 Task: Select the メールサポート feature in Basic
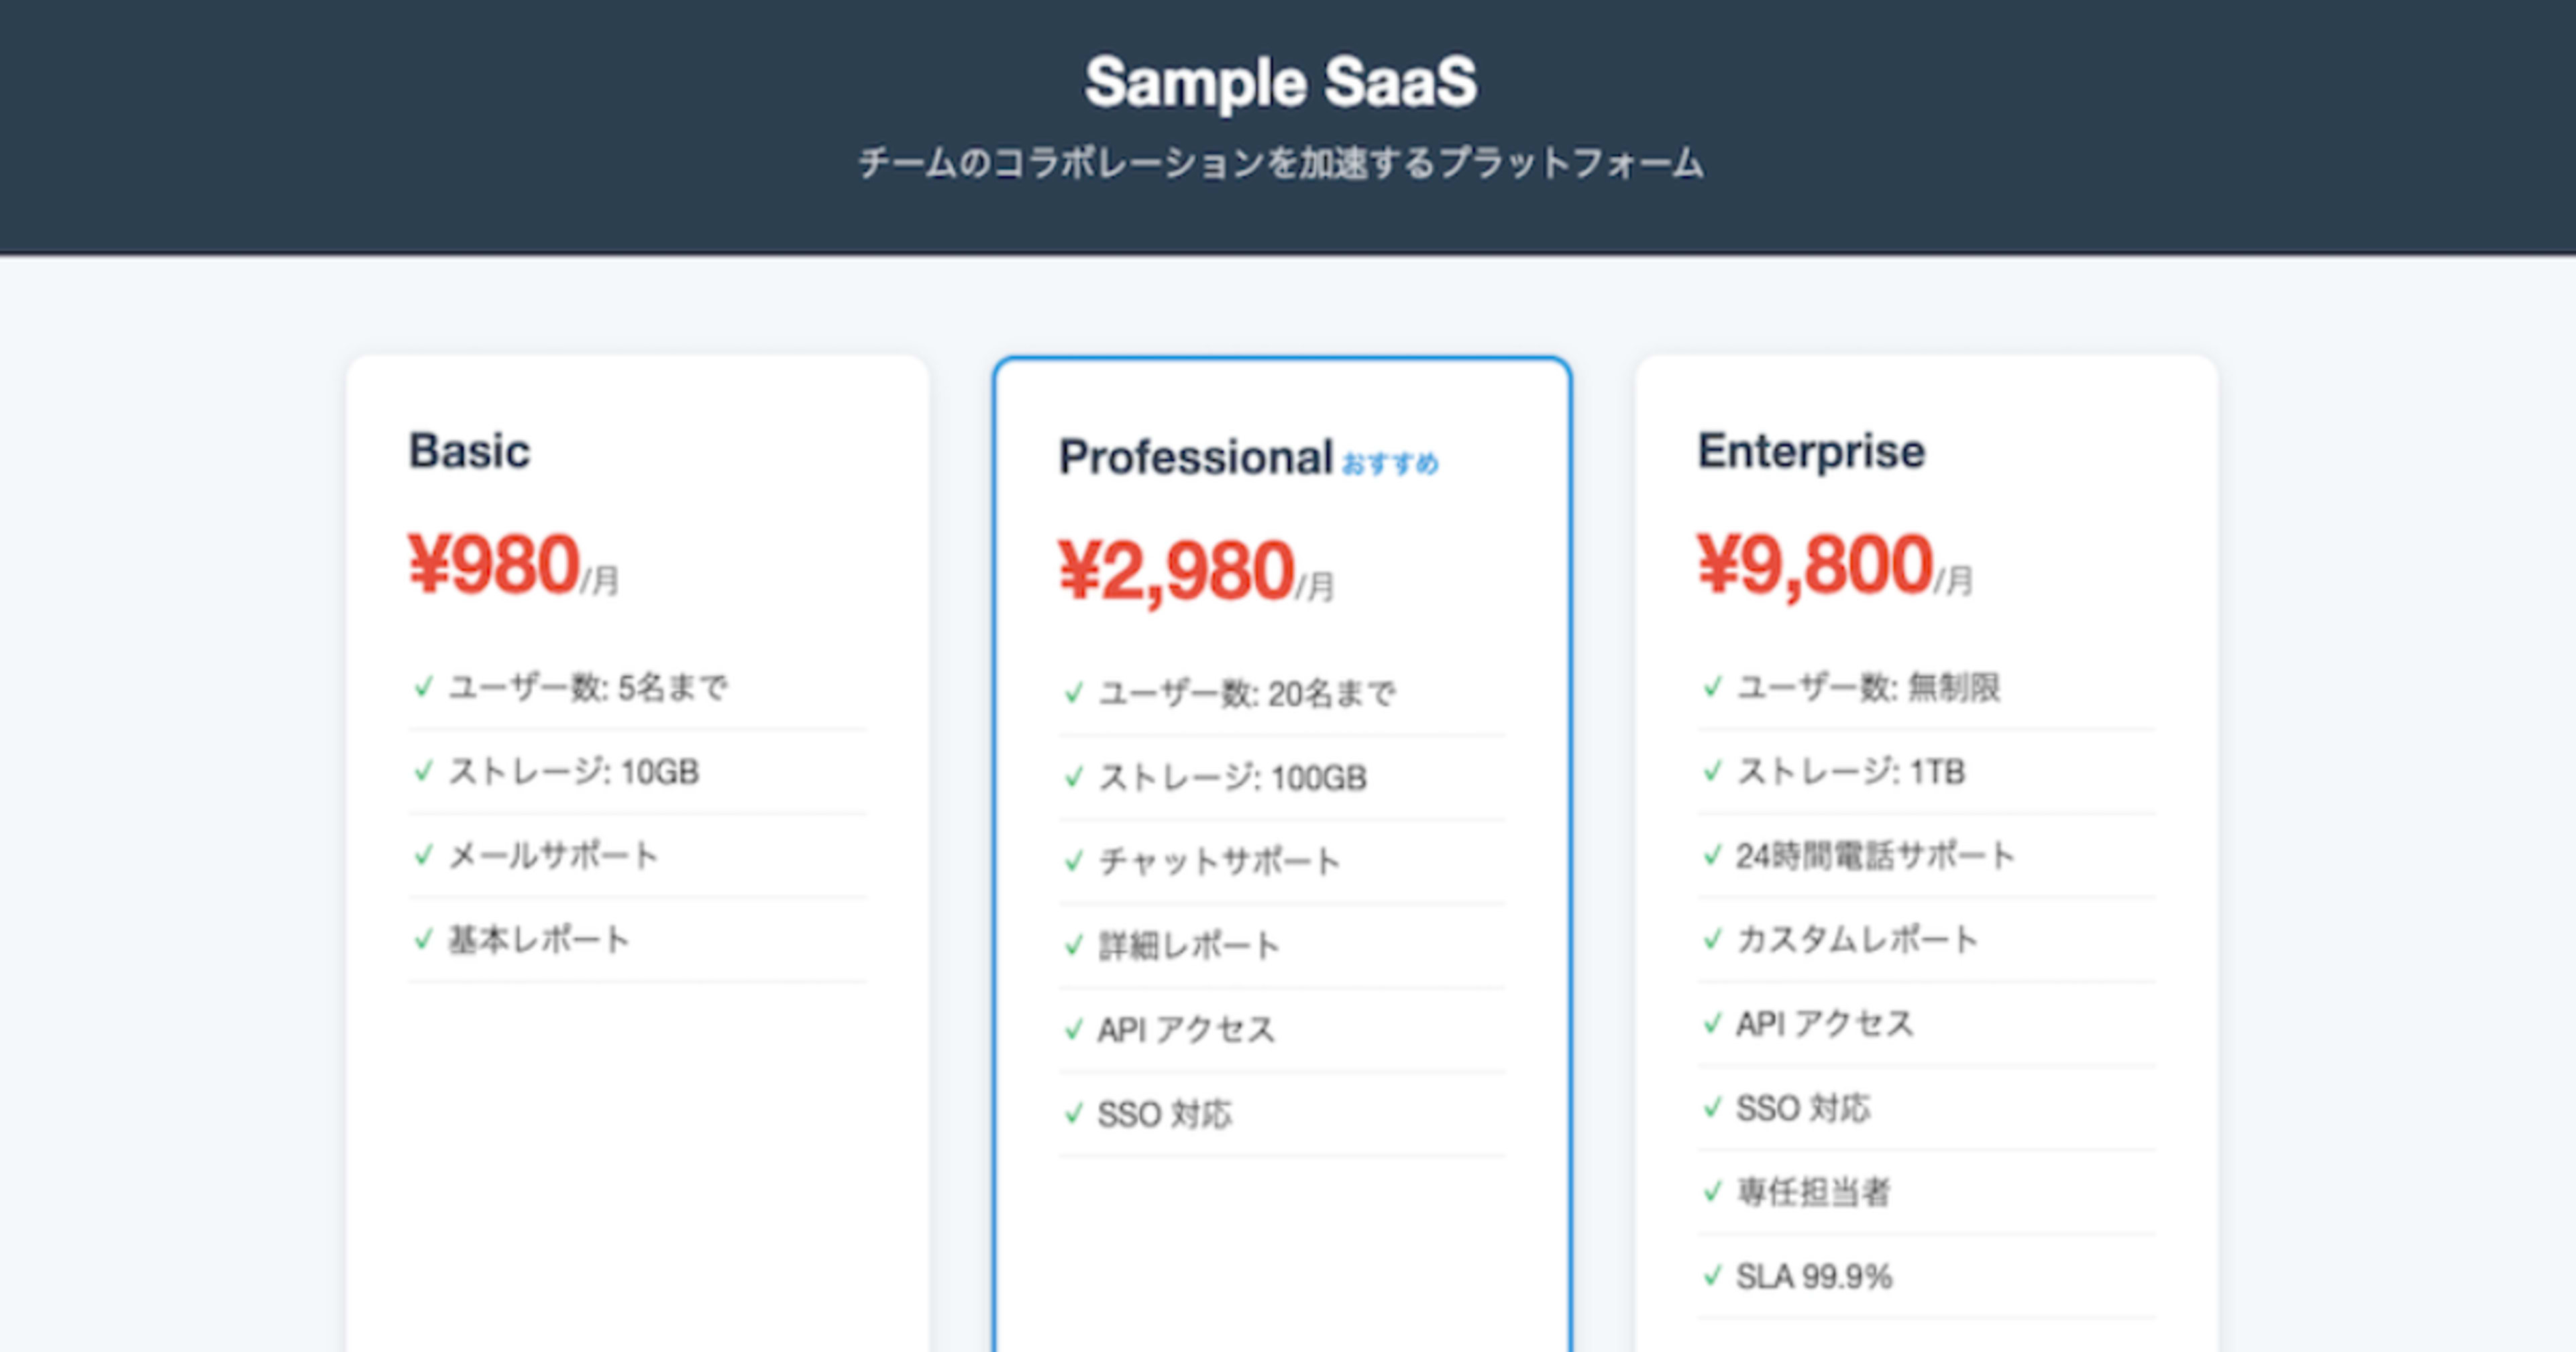[553, 855]
